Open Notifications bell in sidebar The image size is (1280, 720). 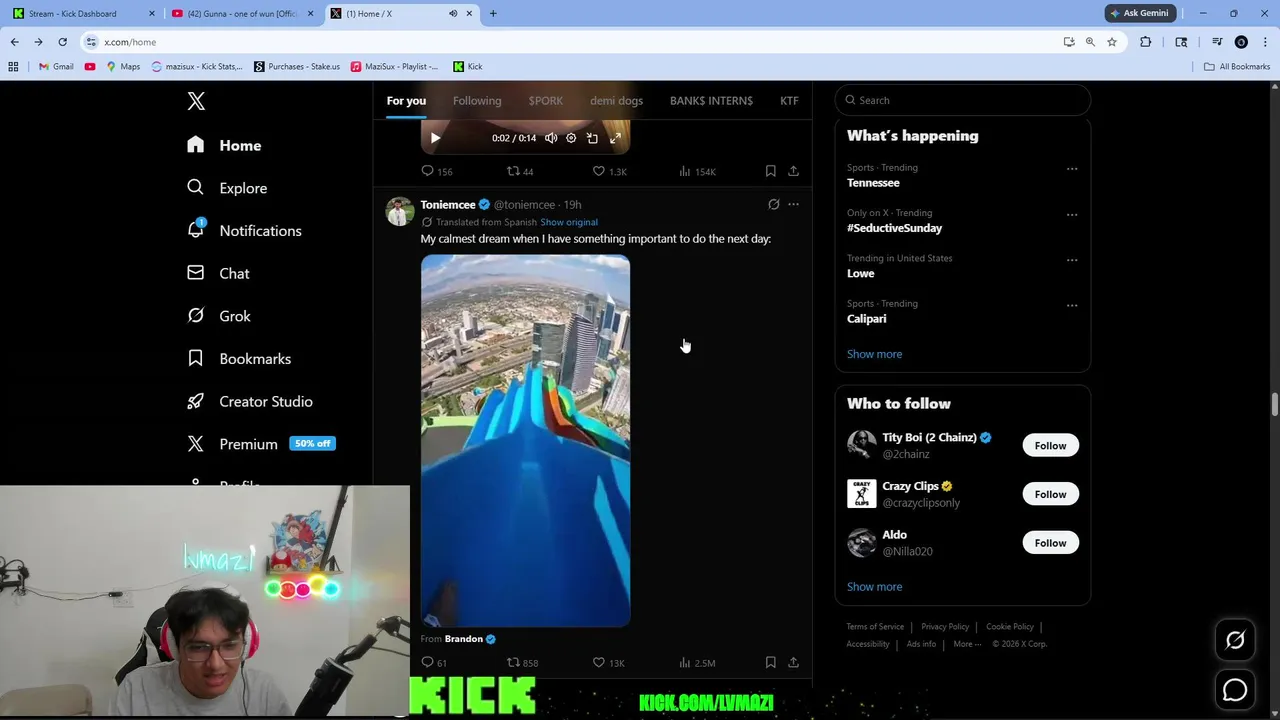click(x=244, y=231)
